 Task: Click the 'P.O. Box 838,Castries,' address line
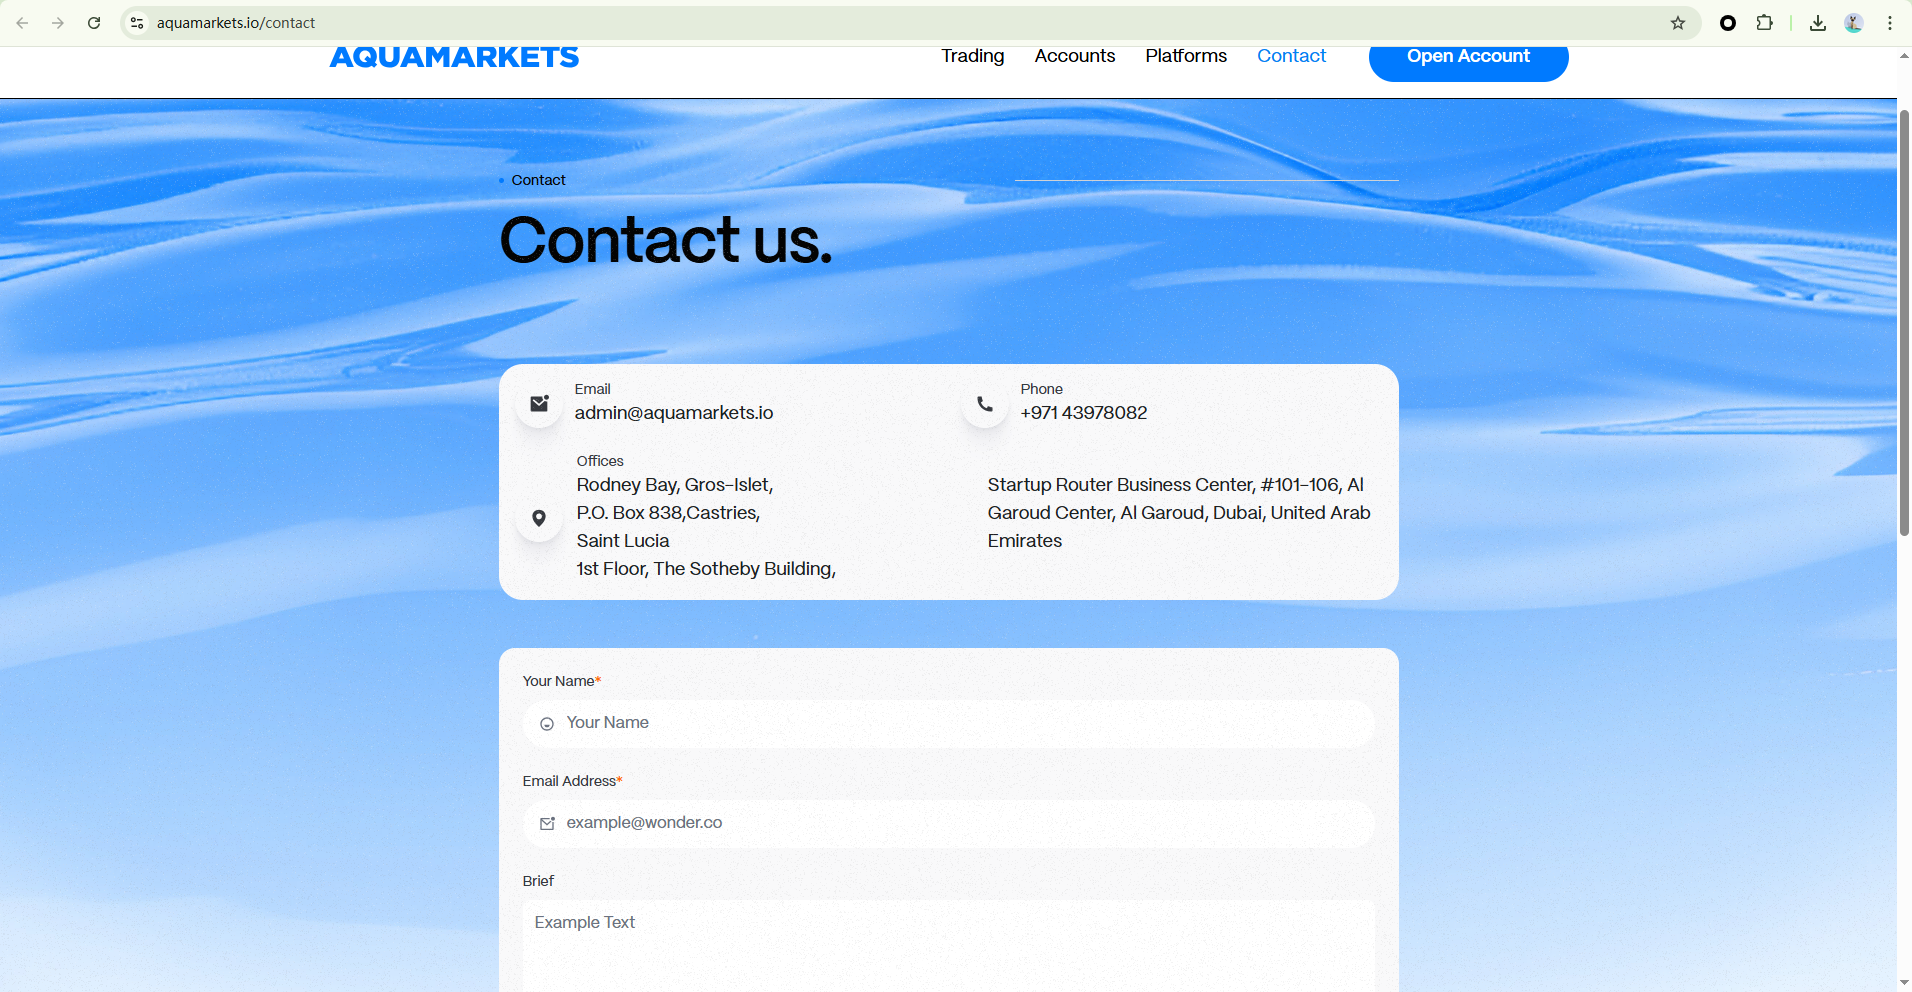pos(668,513)
